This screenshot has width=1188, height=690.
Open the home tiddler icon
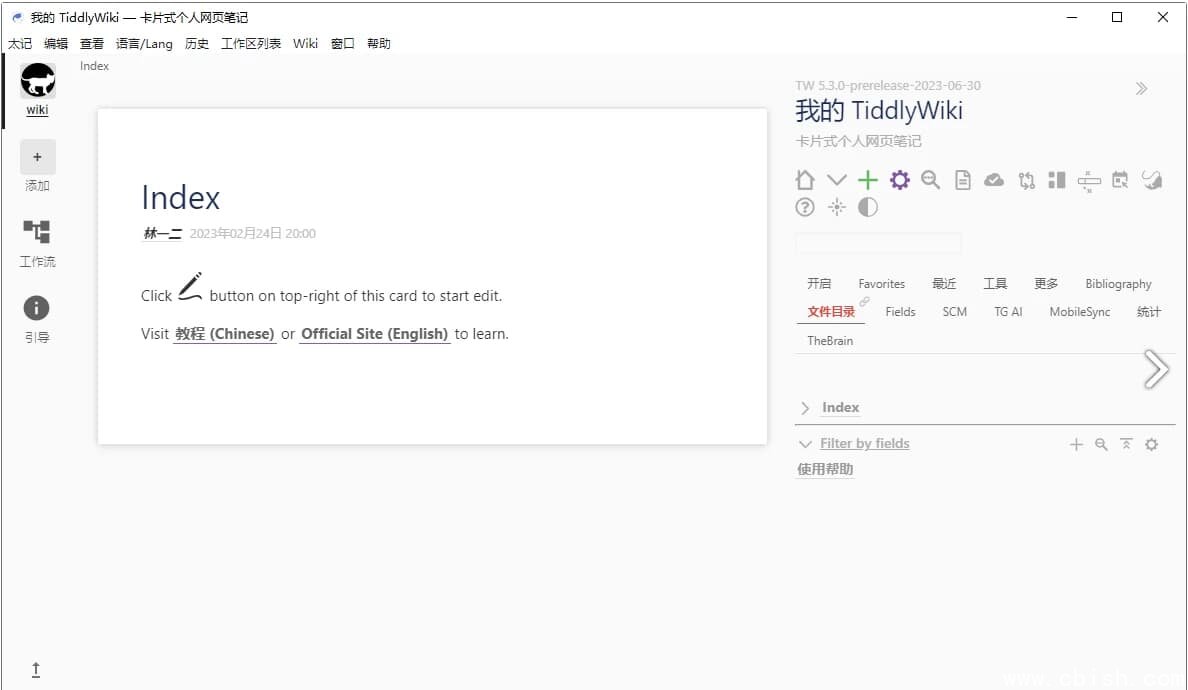805,180
